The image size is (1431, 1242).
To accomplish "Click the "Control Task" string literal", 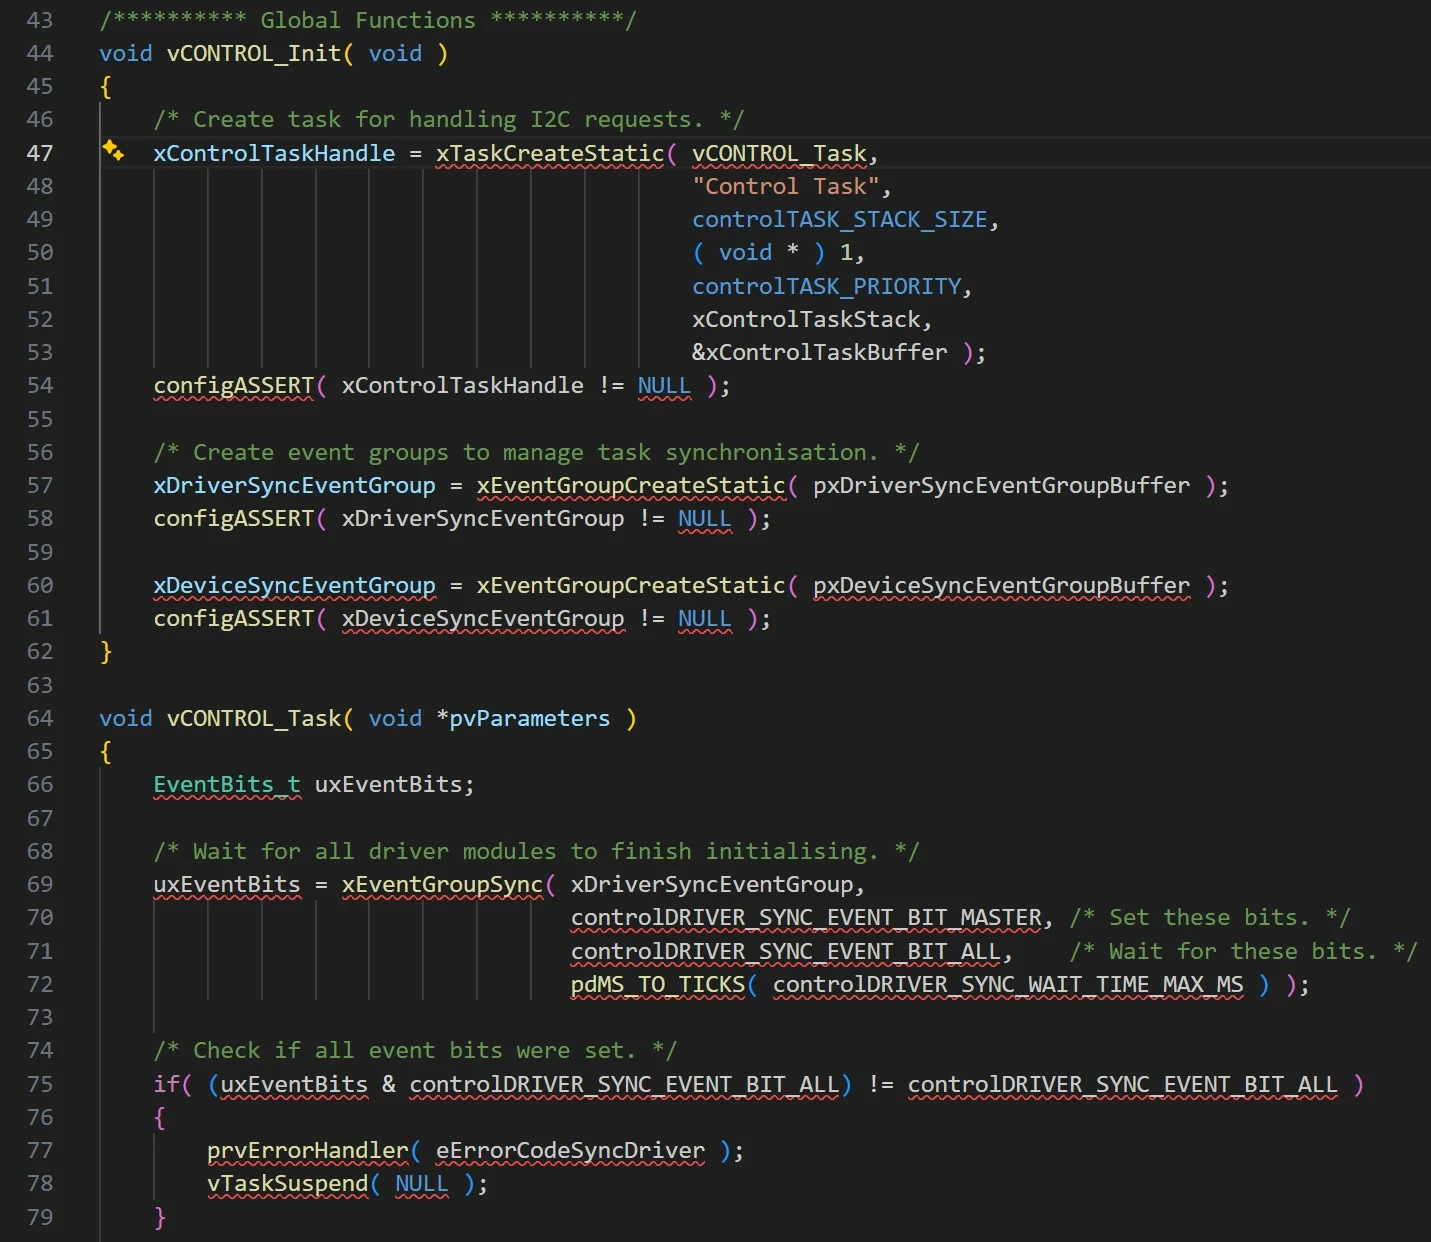I will point(785,186).
